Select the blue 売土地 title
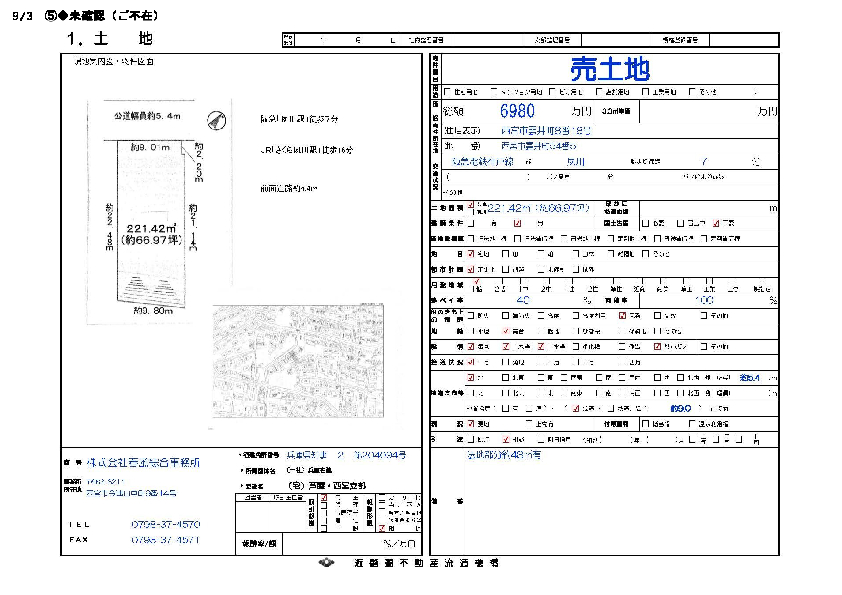Image resolution: width=842 pixels, height=595 pixels. pos(609,69)
